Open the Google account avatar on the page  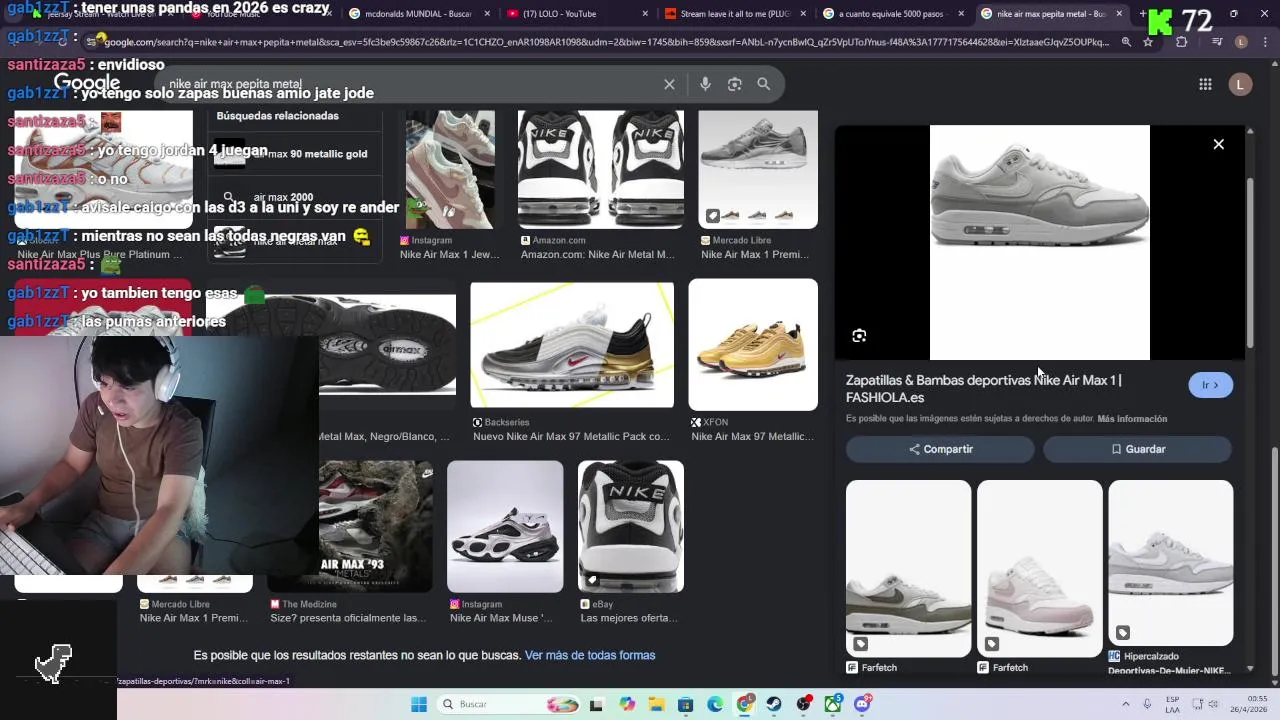coord(1240,84)
